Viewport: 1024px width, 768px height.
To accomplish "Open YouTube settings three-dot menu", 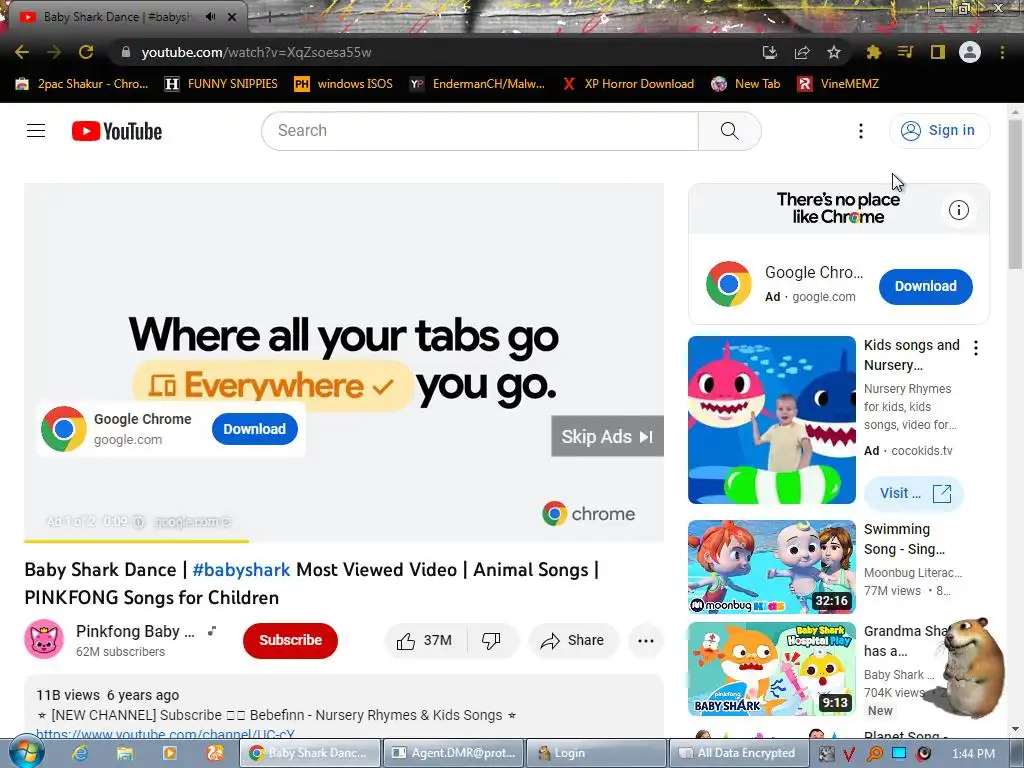I will 861,131.
